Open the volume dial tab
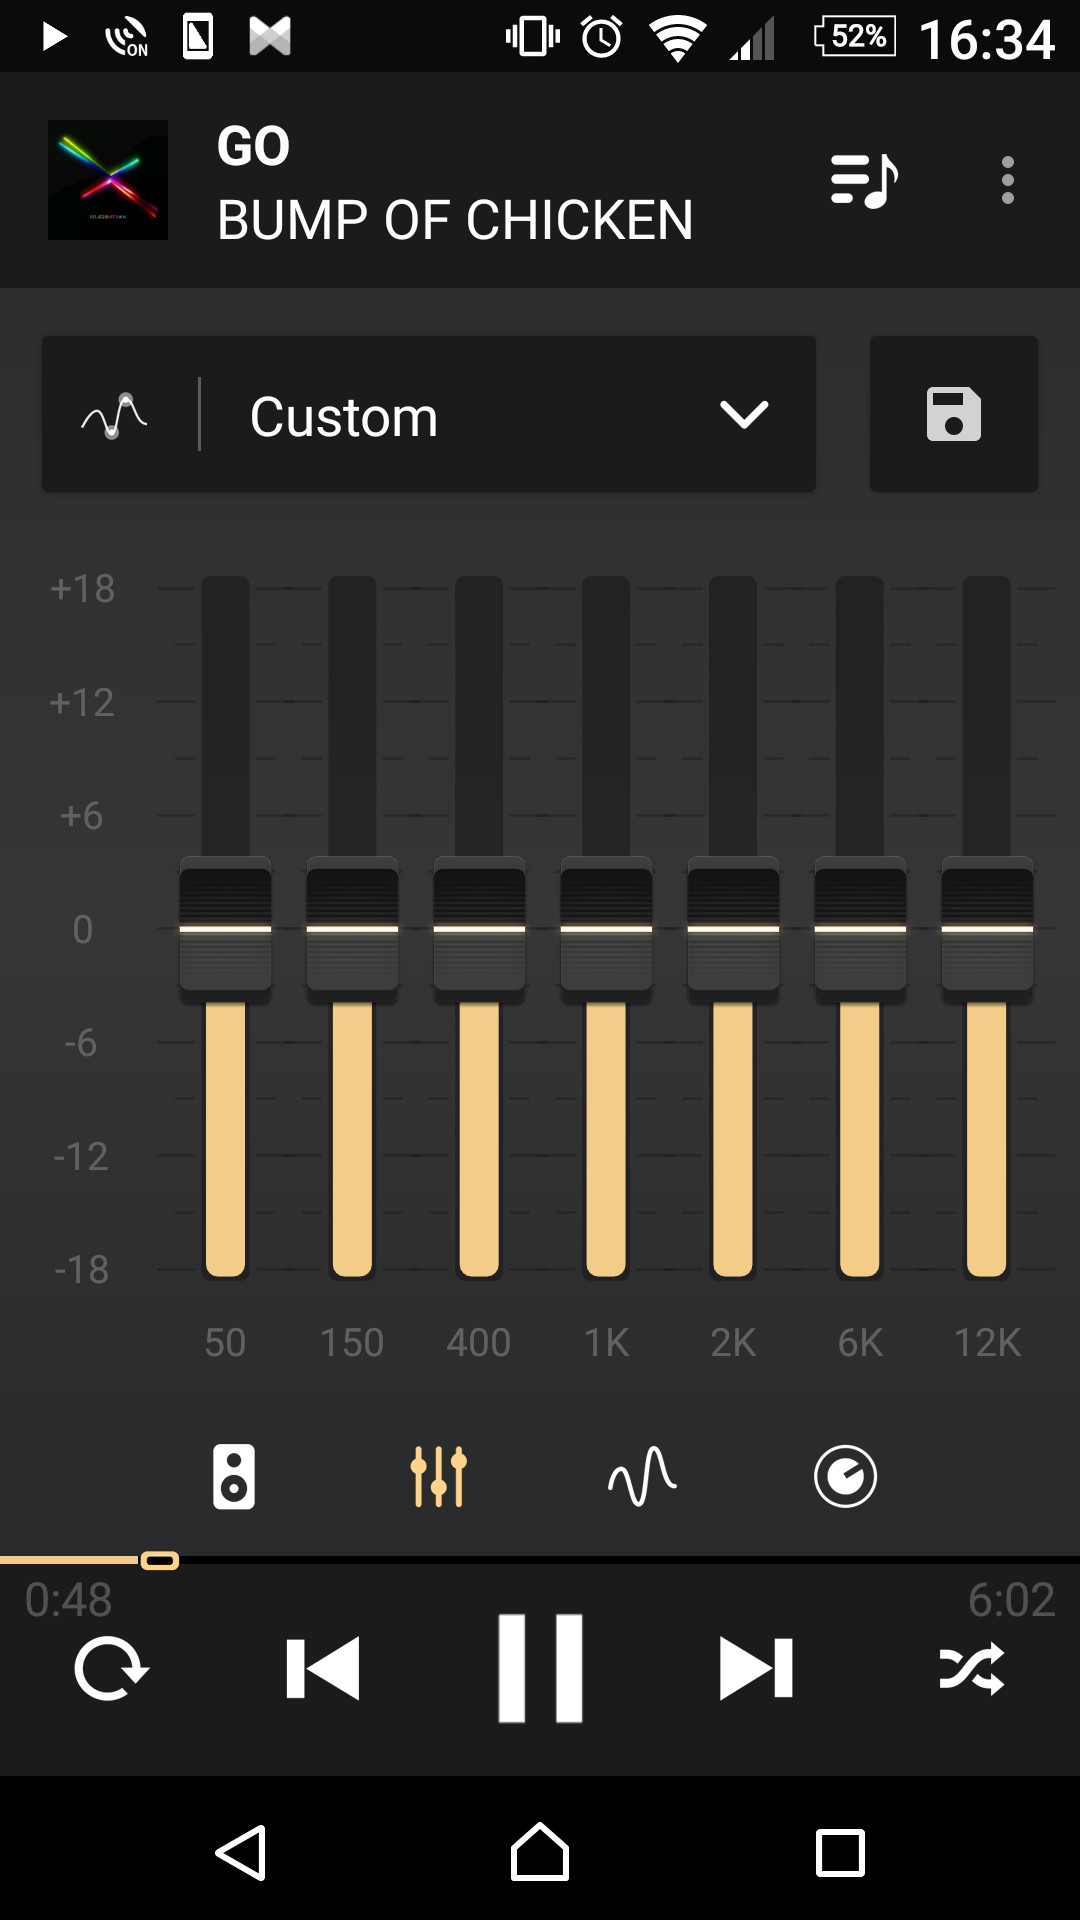Viewport: 1080px width, 1920px height. coord(845,1476)
